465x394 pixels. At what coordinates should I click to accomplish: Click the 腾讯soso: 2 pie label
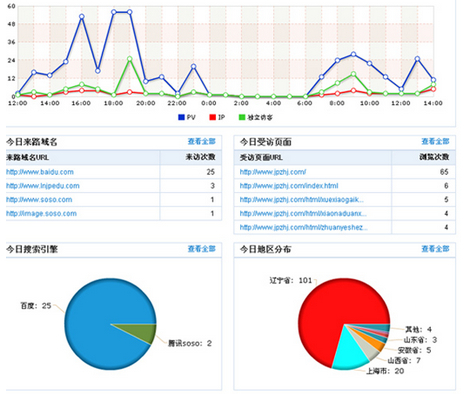[190, 343]
